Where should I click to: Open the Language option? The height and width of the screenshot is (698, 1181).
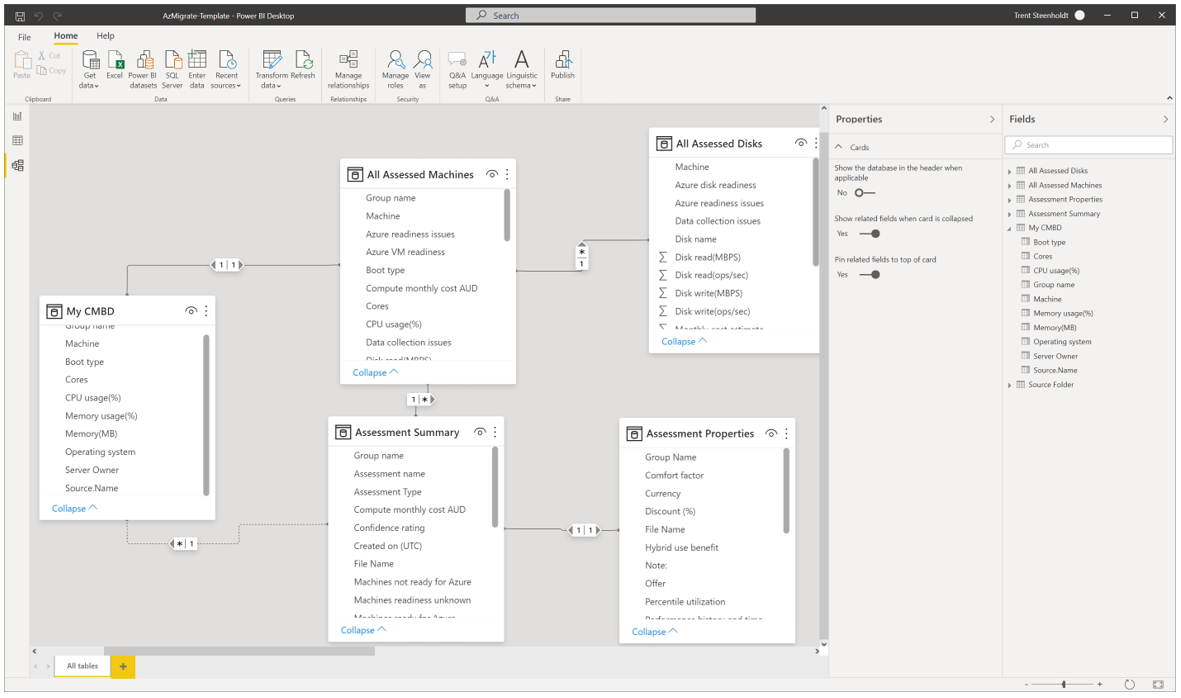click(x=487, y=69)
